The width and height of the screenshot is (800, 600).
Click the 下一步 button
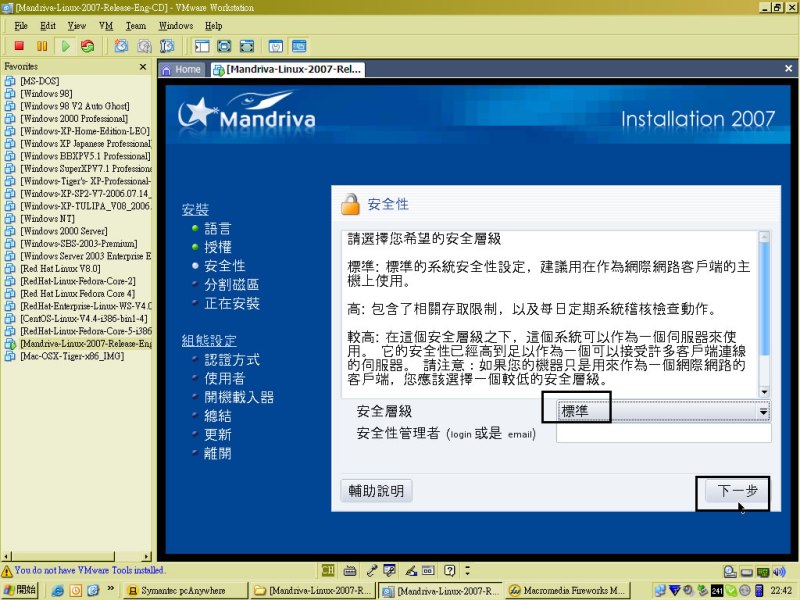point(737,491)
